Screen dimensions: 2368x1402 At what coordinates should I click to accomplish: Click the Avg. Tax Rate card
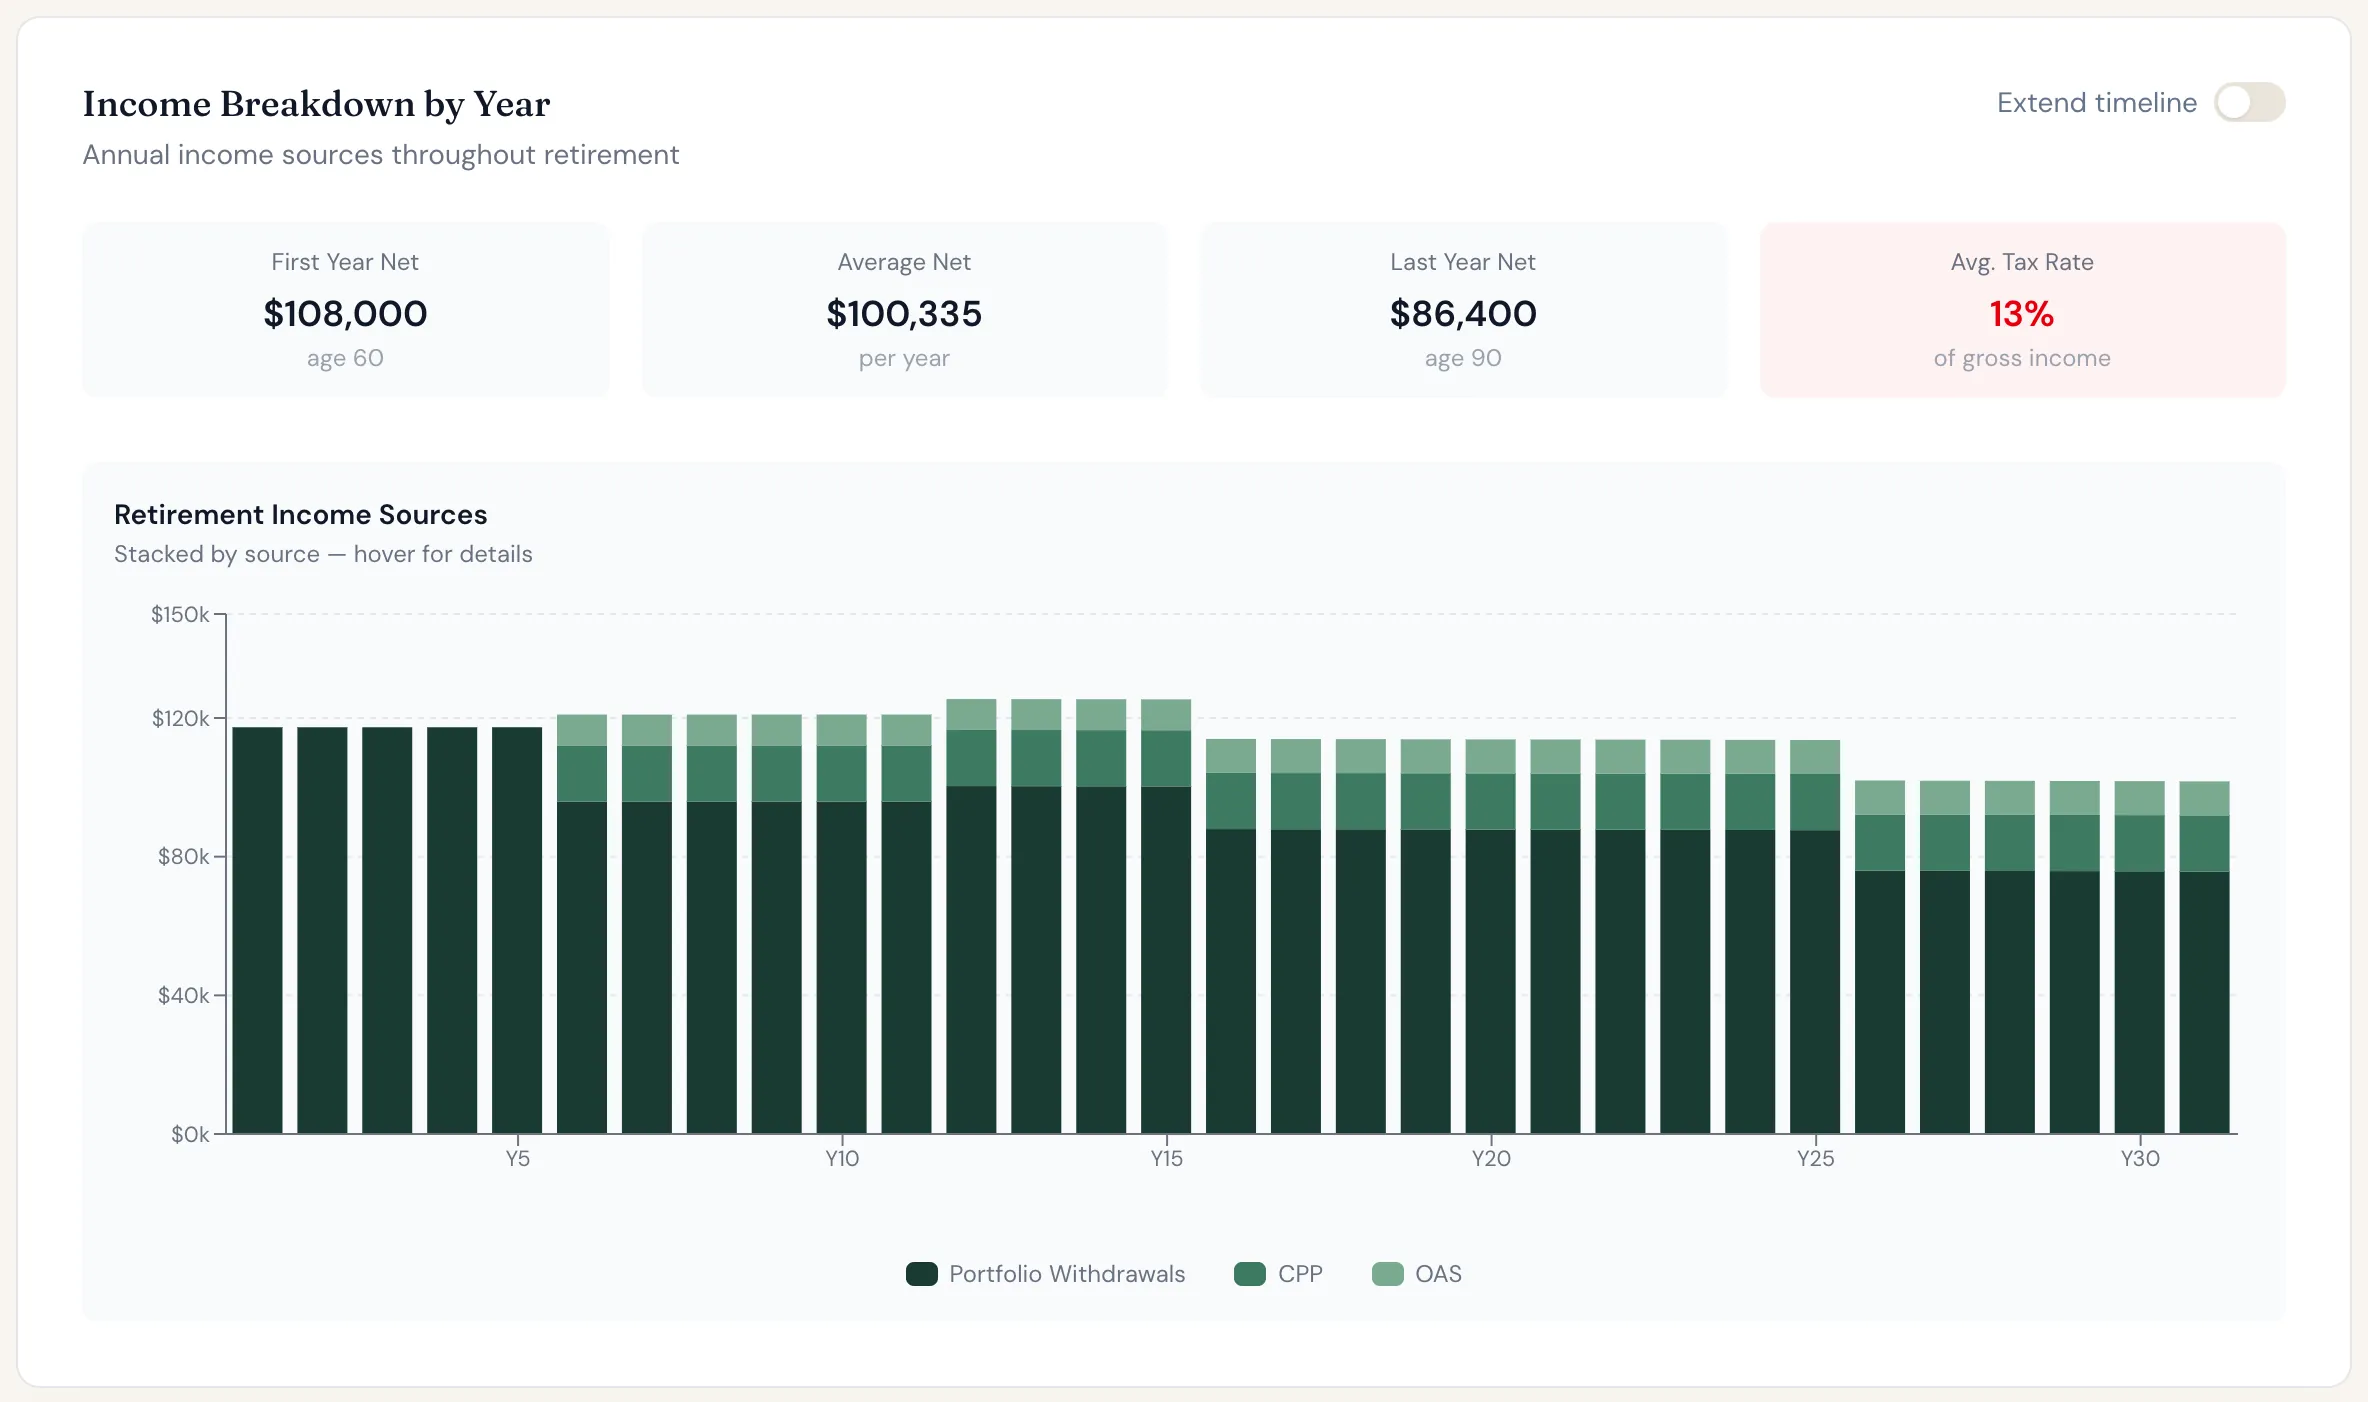coord(2022,310)
